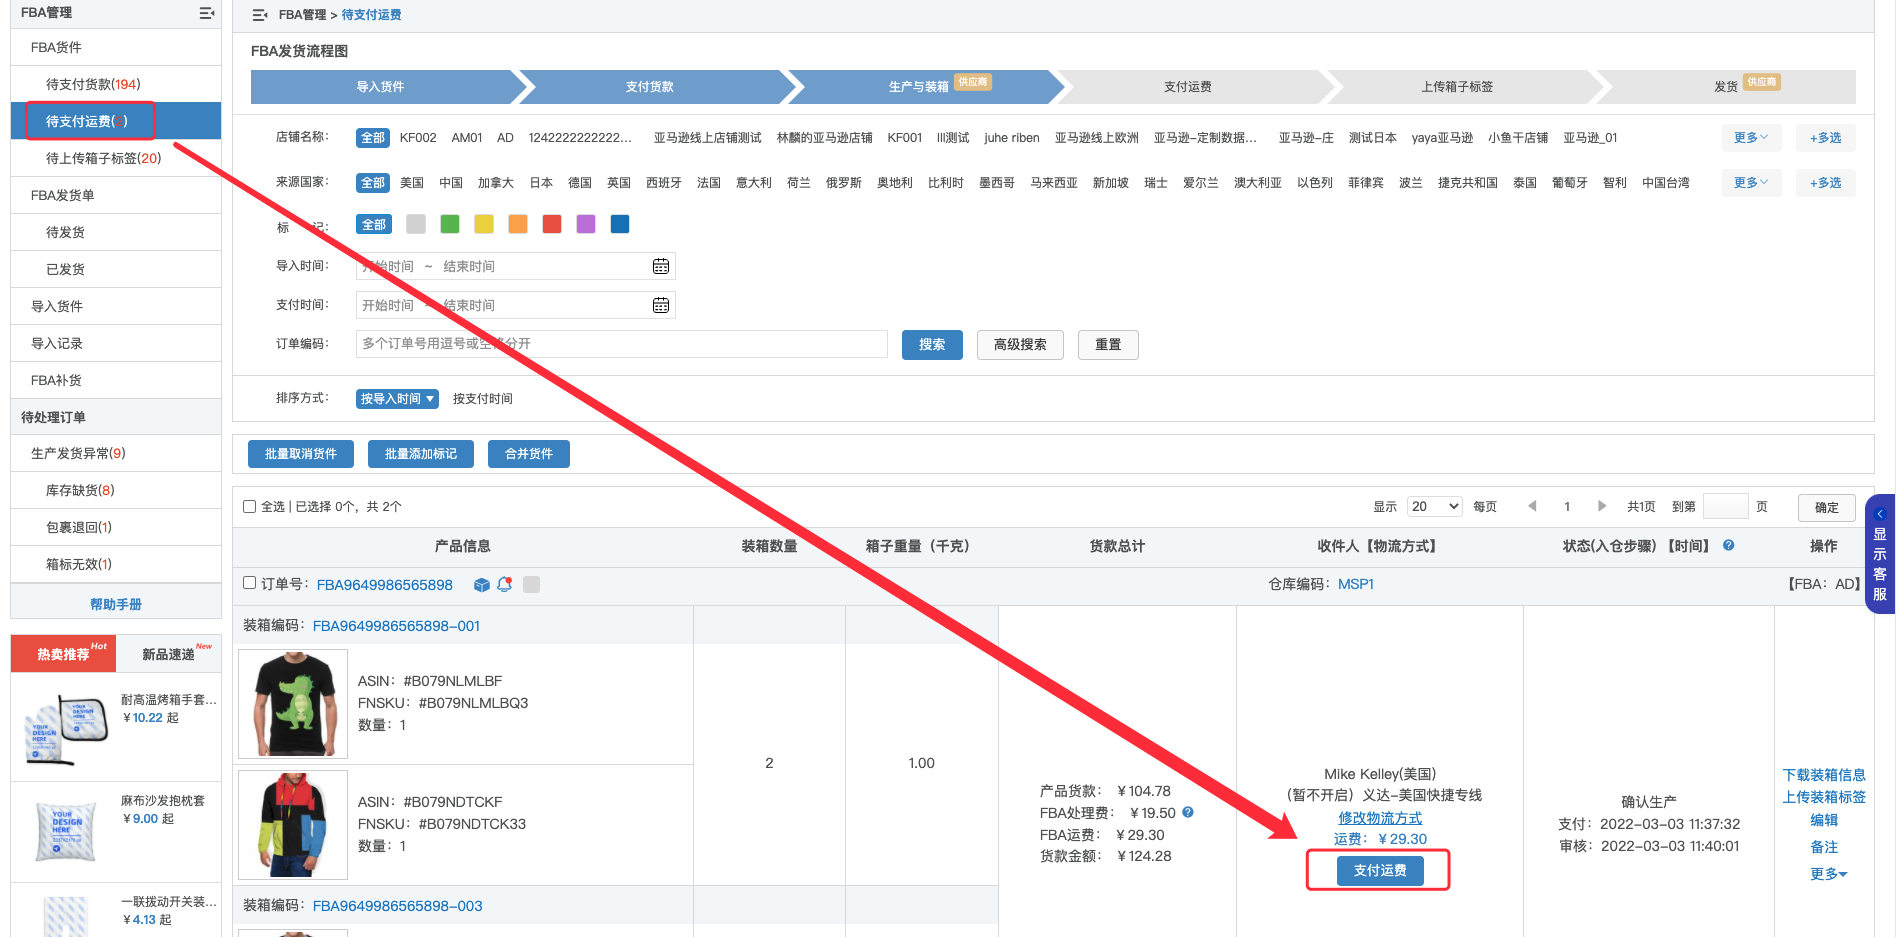This screenshot has width=1896, height=937.
Task: Click the info icon next to FBA处理费
Action: coord(1188,812)
